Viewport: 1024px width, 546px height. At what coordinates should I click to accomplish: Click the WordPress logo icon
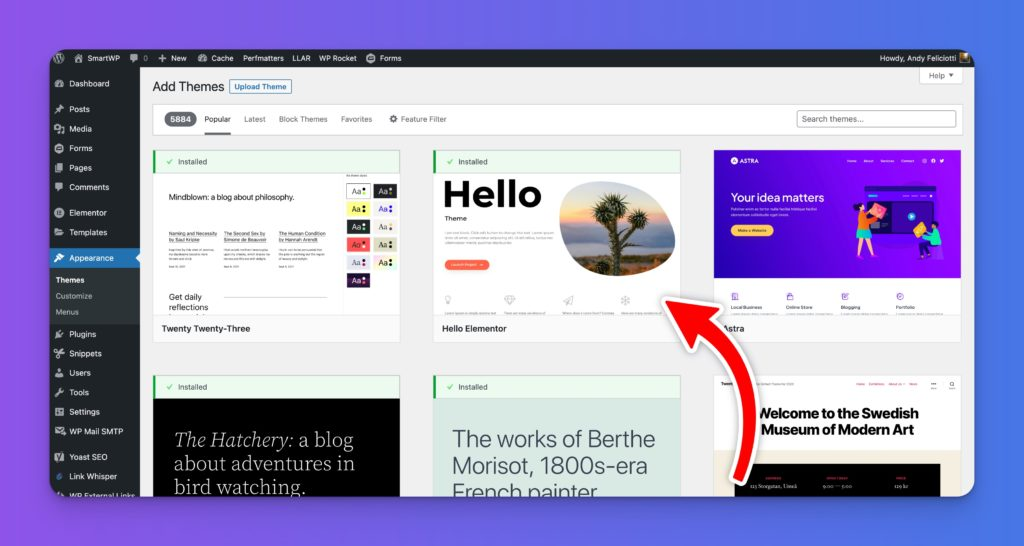coord(59,58)
